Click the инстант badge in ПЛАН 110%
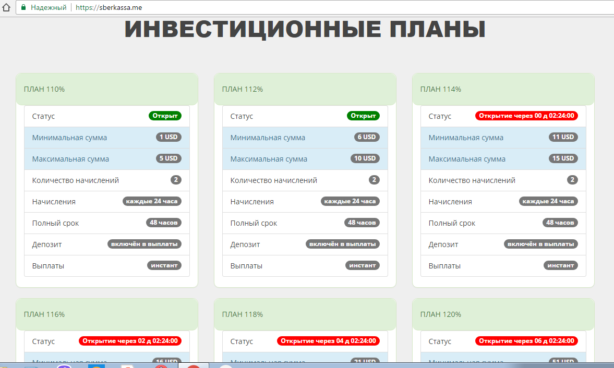The image size is (614, 368). tap(164, 265)
